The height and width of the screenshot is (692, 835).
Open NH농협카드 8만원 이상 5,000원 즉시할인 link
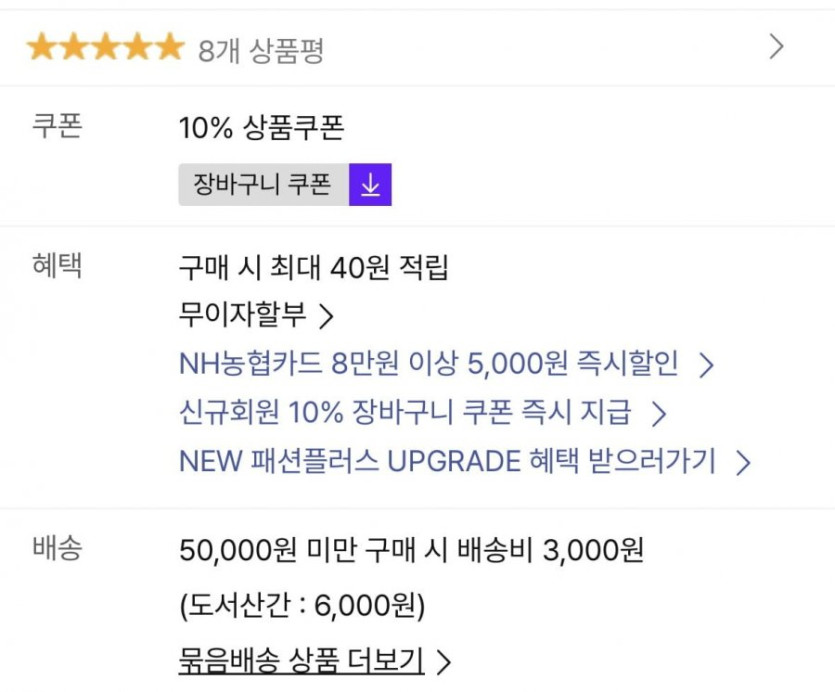tap(428, 364)
